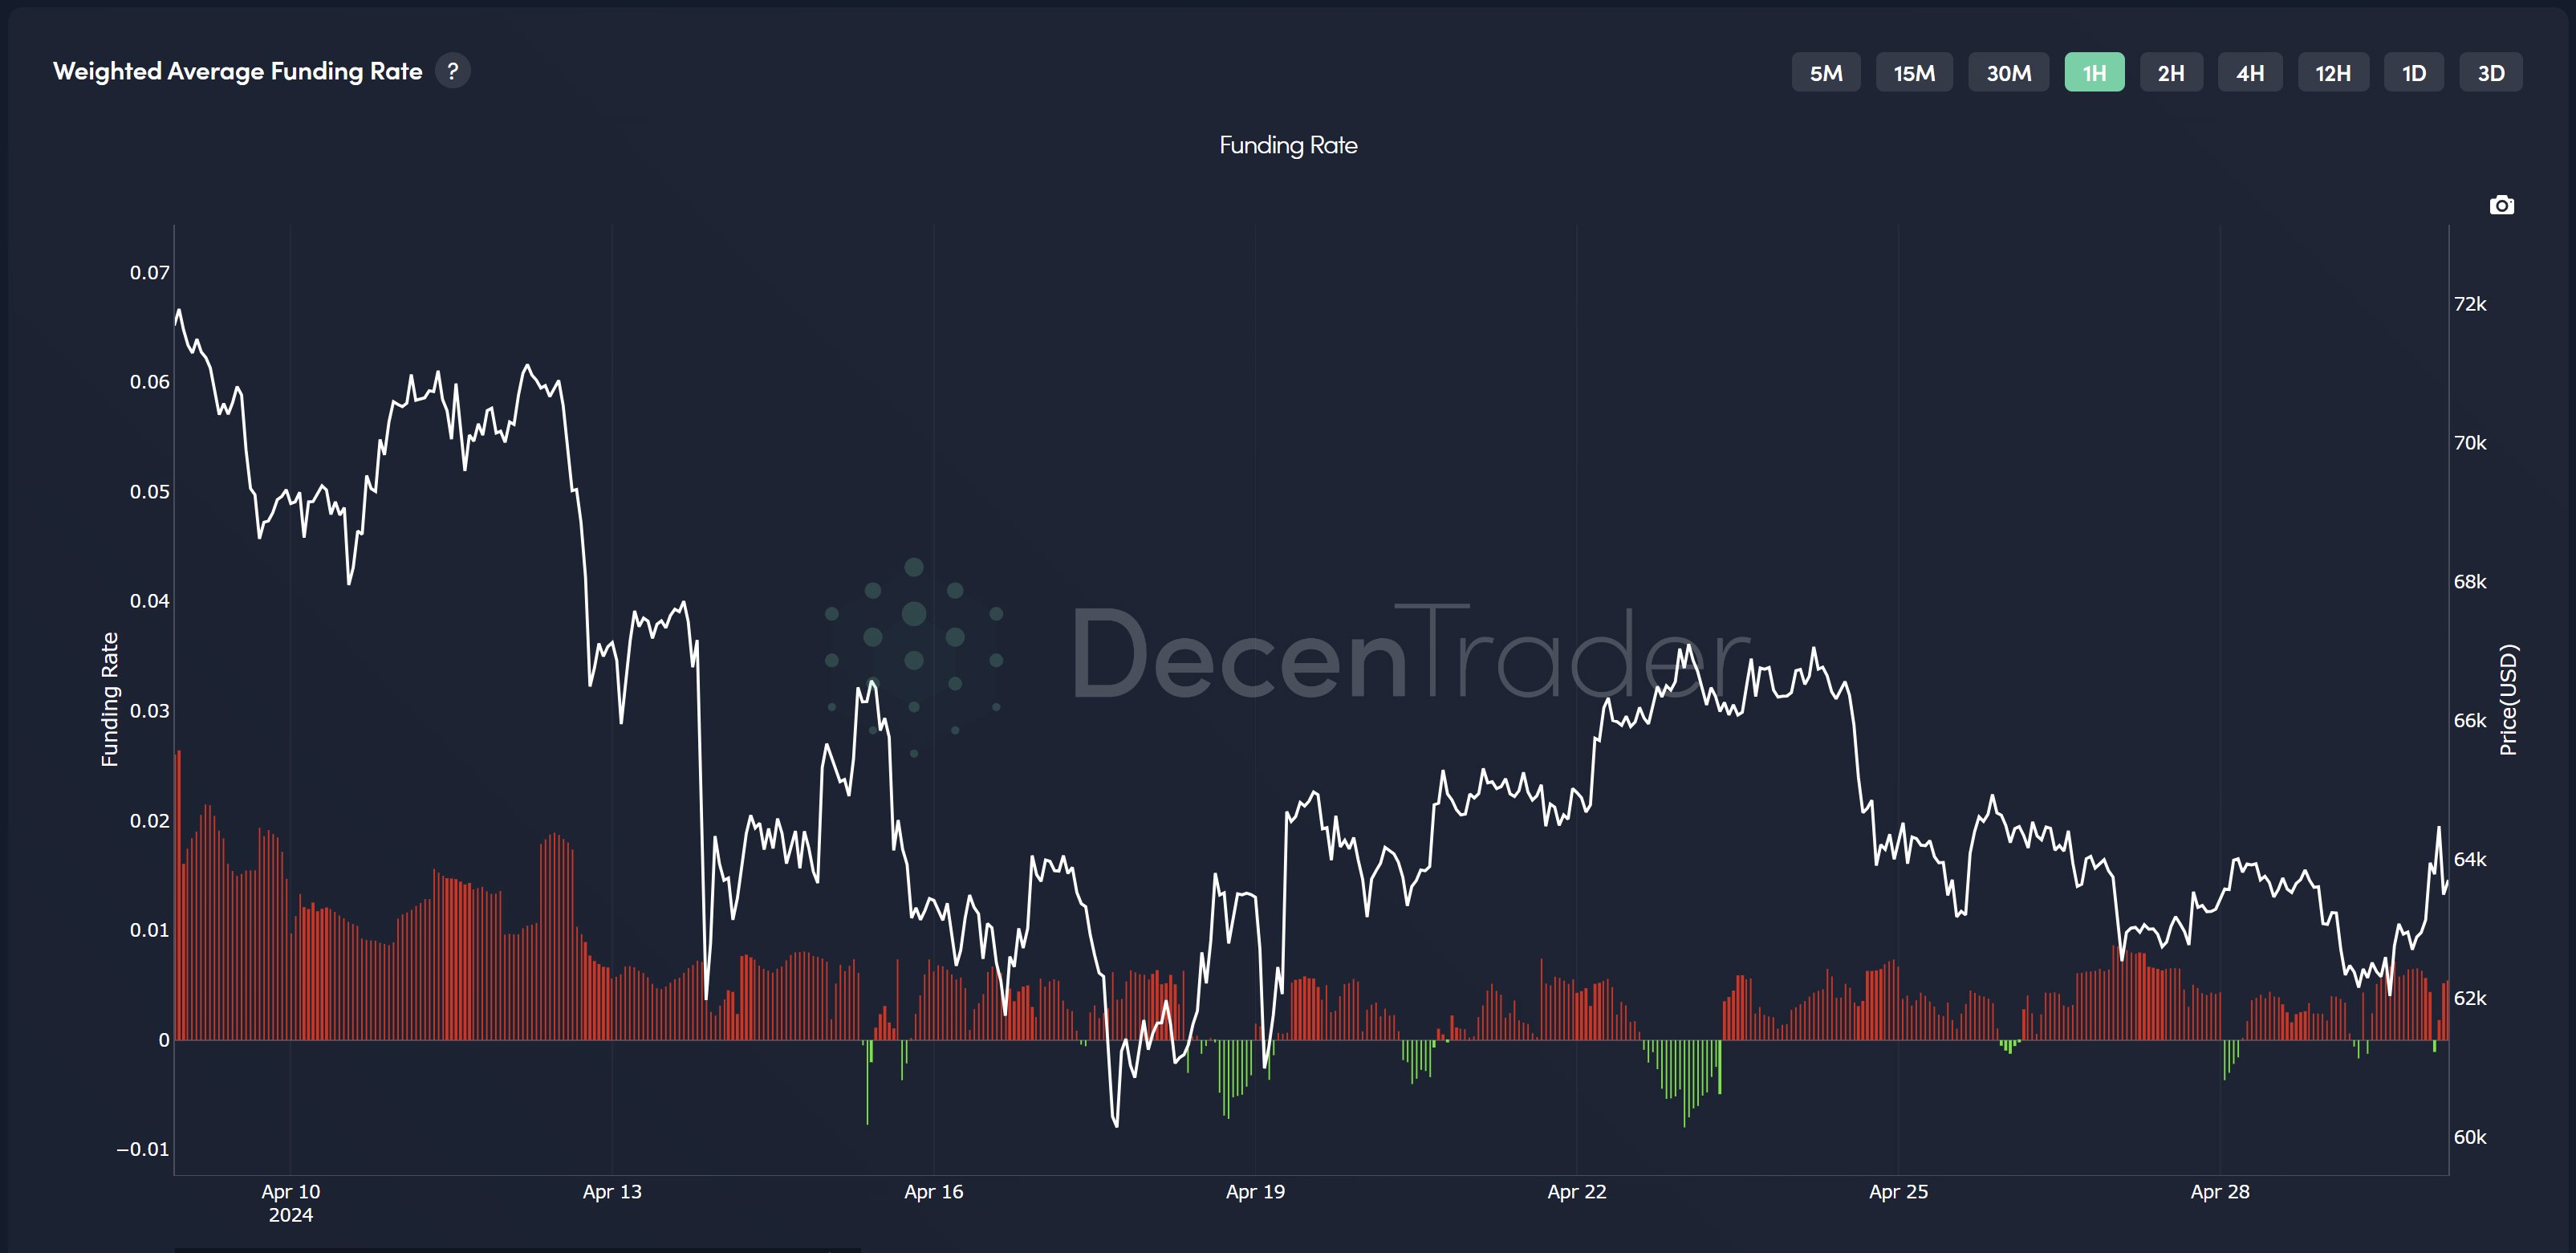Click the Apr 16 date axis label
The image size is (2576, 1253).
933,1191
